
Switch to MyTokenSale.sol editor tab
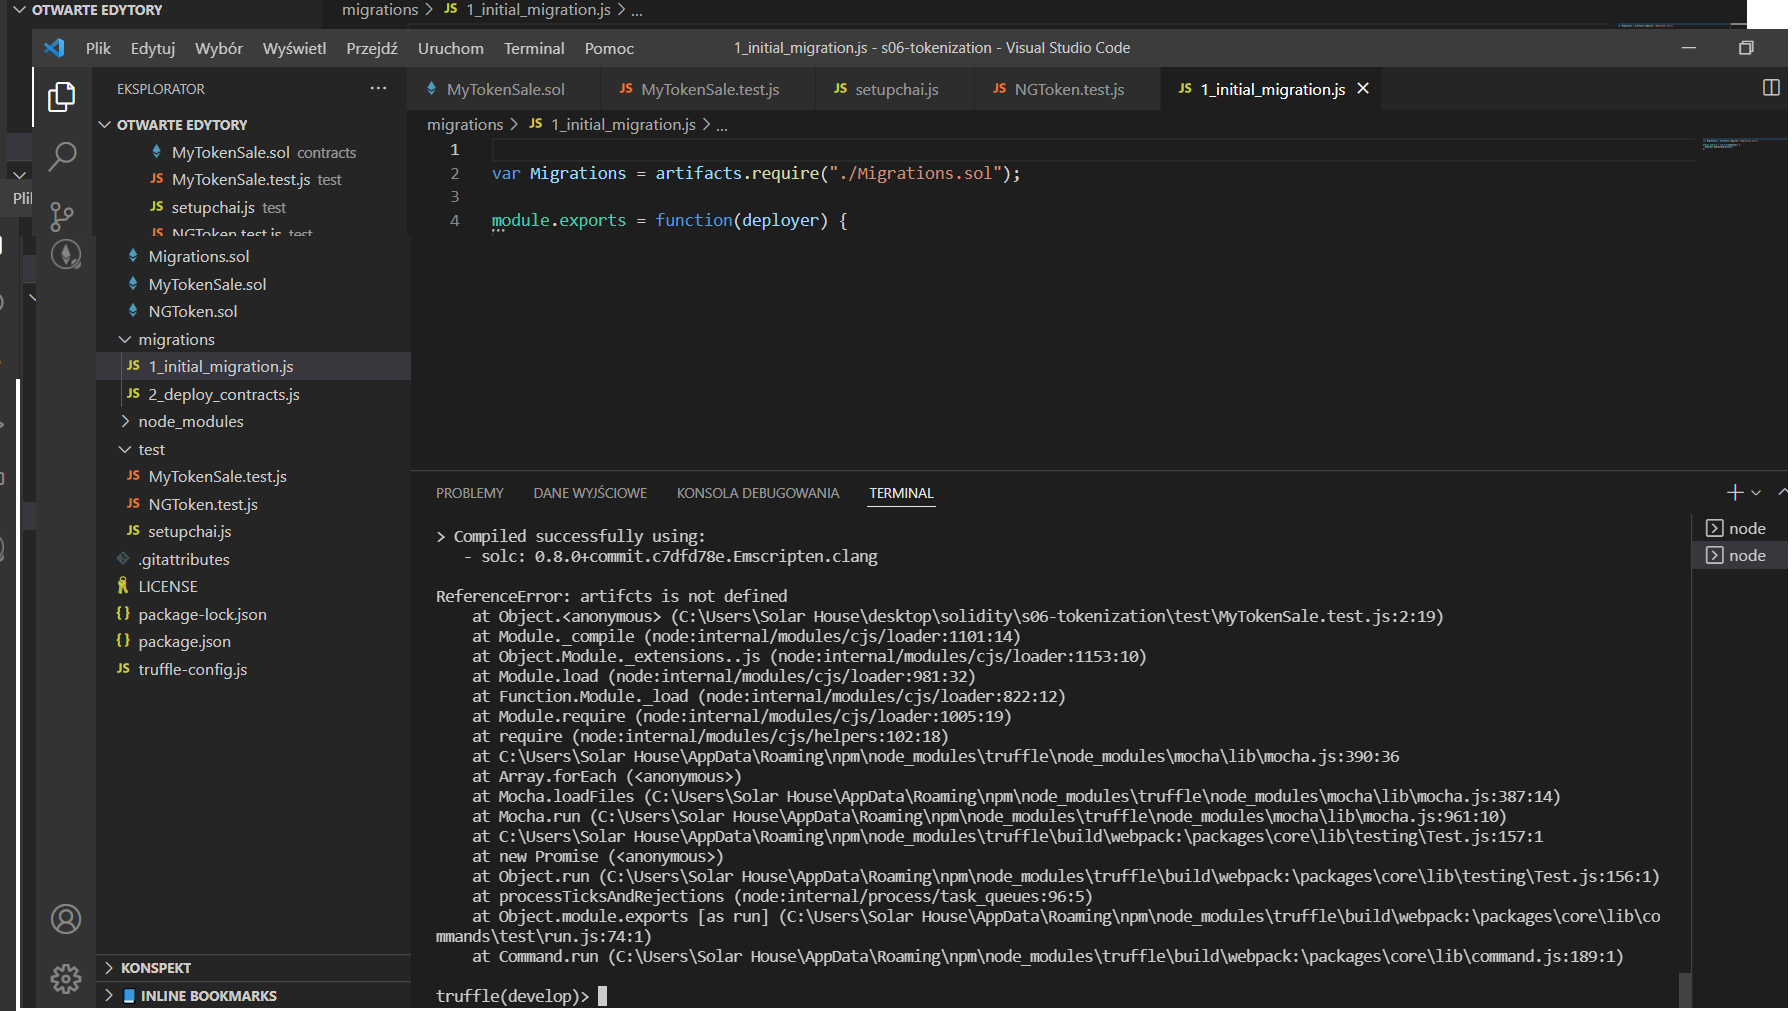pos(504,89)
